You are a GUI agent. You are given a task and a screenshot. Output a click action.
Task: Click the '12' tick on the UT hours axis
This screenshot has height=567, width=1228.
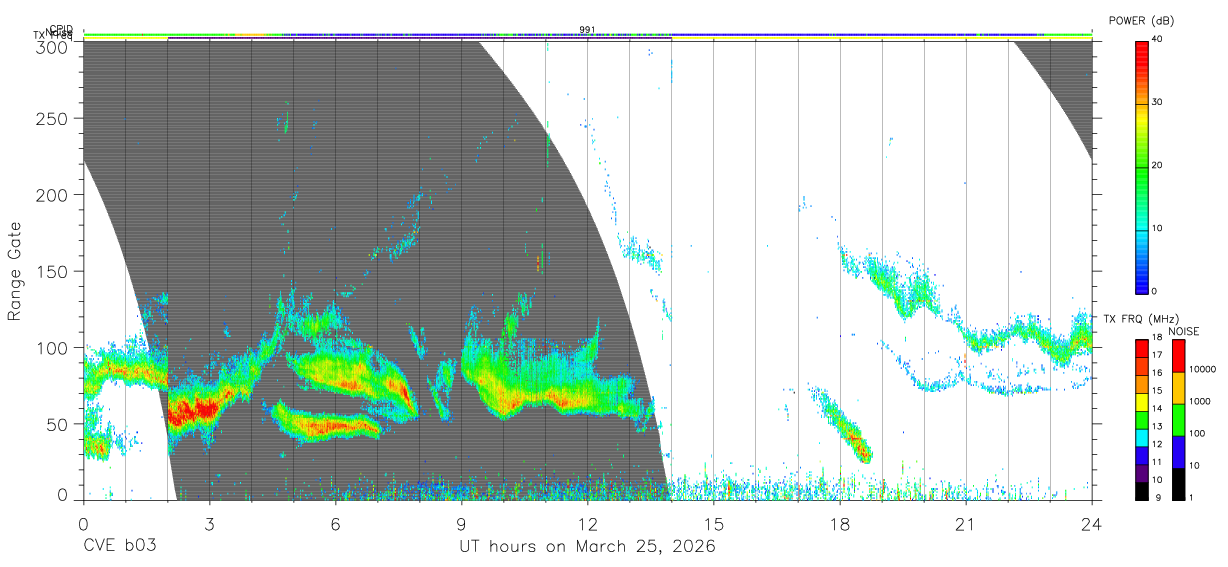click(x=587, y=524)
